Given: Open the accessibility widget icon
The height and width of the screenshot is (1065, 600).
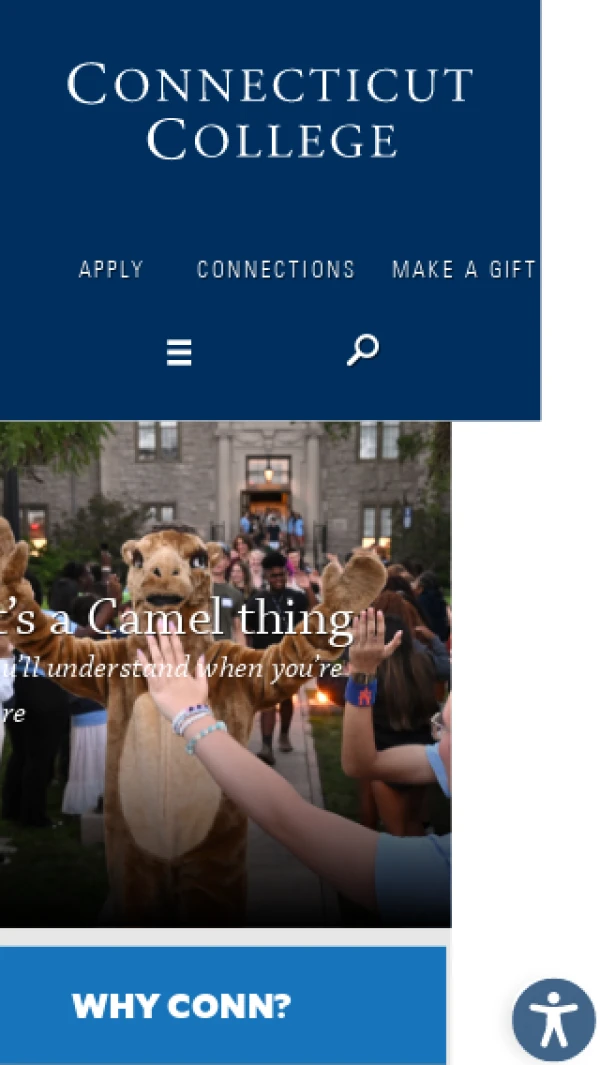Looking at the screenshot, I should point(554,1019).
